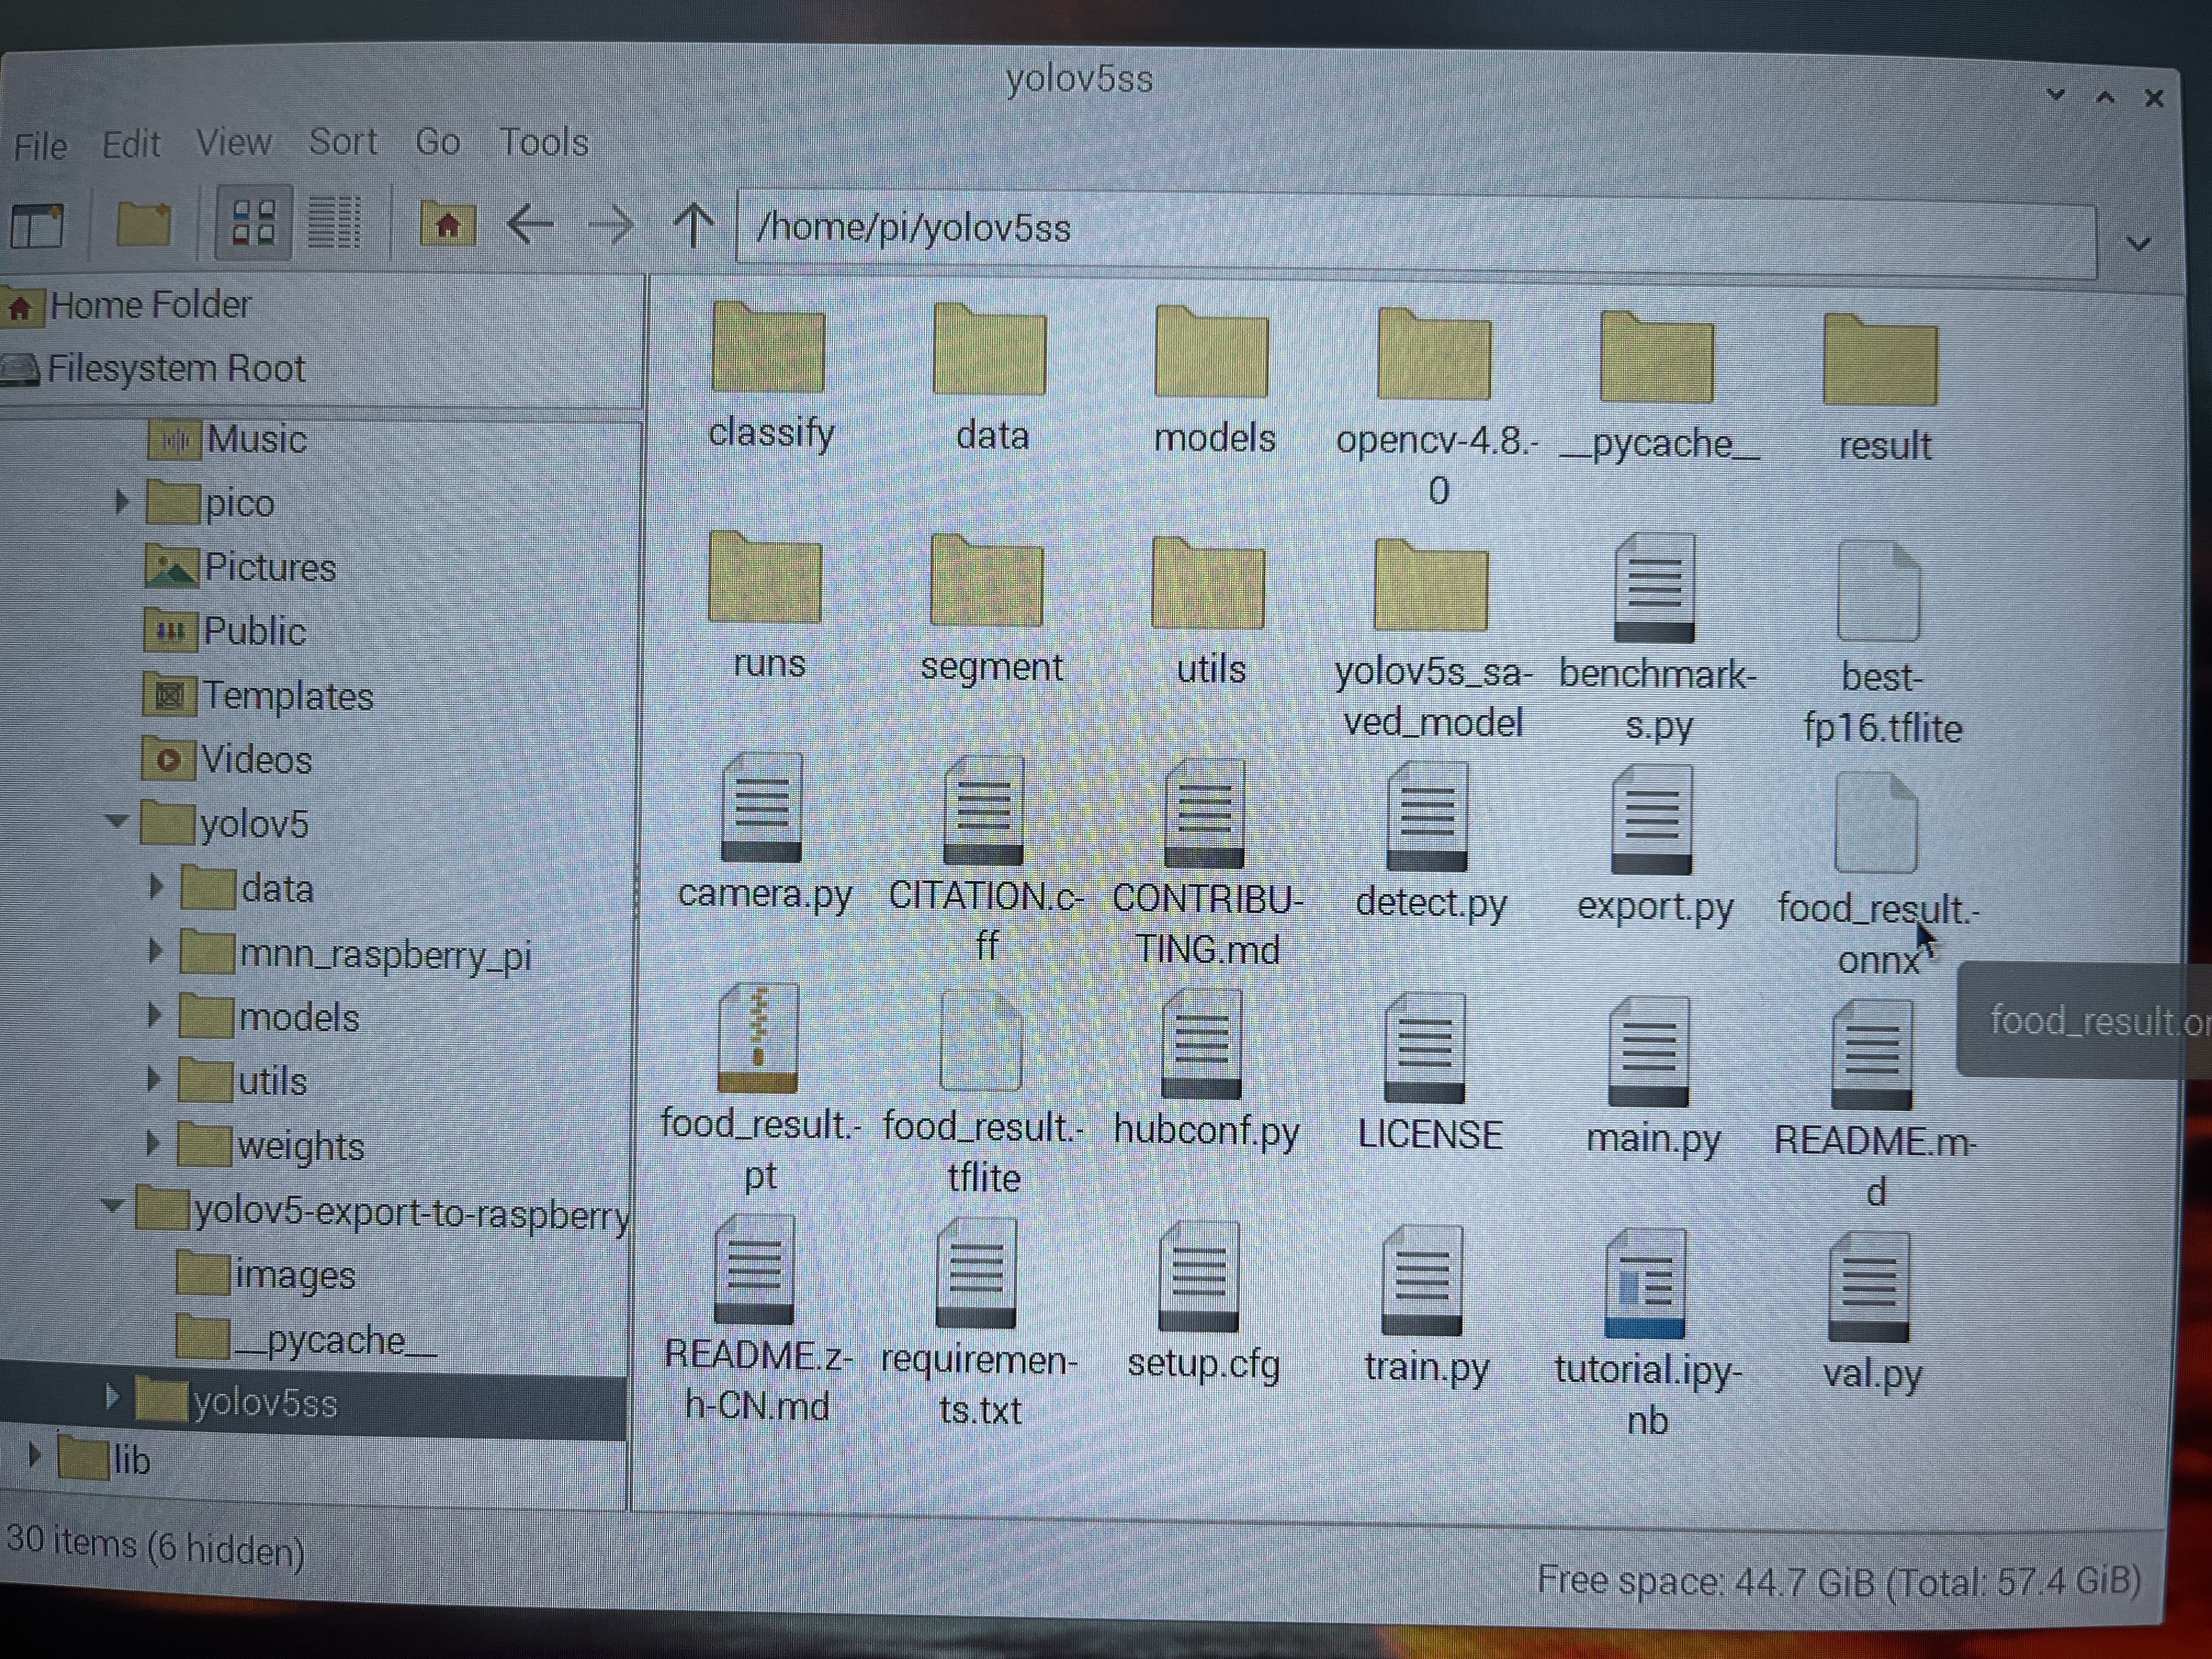2212x1659 pixels.
Task: Select the tutorial.ipynb file icon
Action: pyautogui.click(x=1645, y=1284)
